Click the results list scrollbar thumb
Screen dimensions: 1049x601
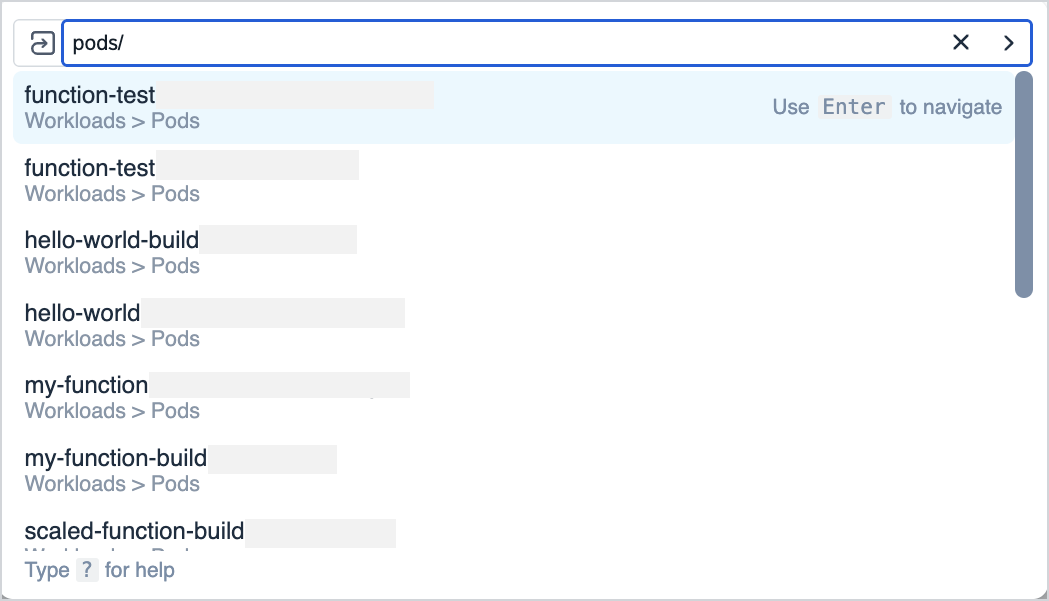point(1023,185)
